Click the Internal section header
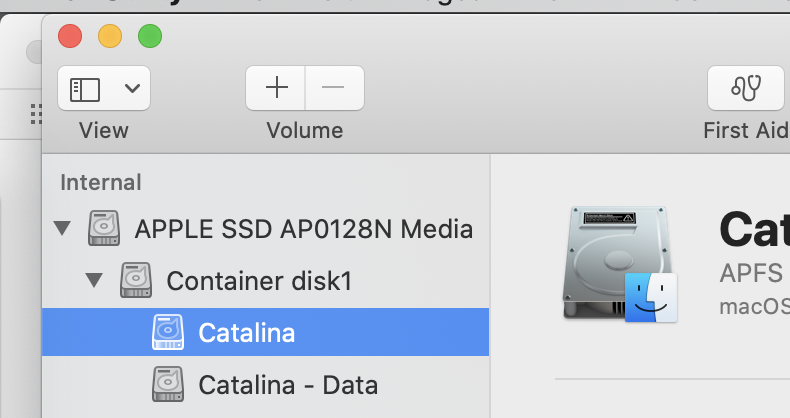Screen dimensions: 790x418 101,182
